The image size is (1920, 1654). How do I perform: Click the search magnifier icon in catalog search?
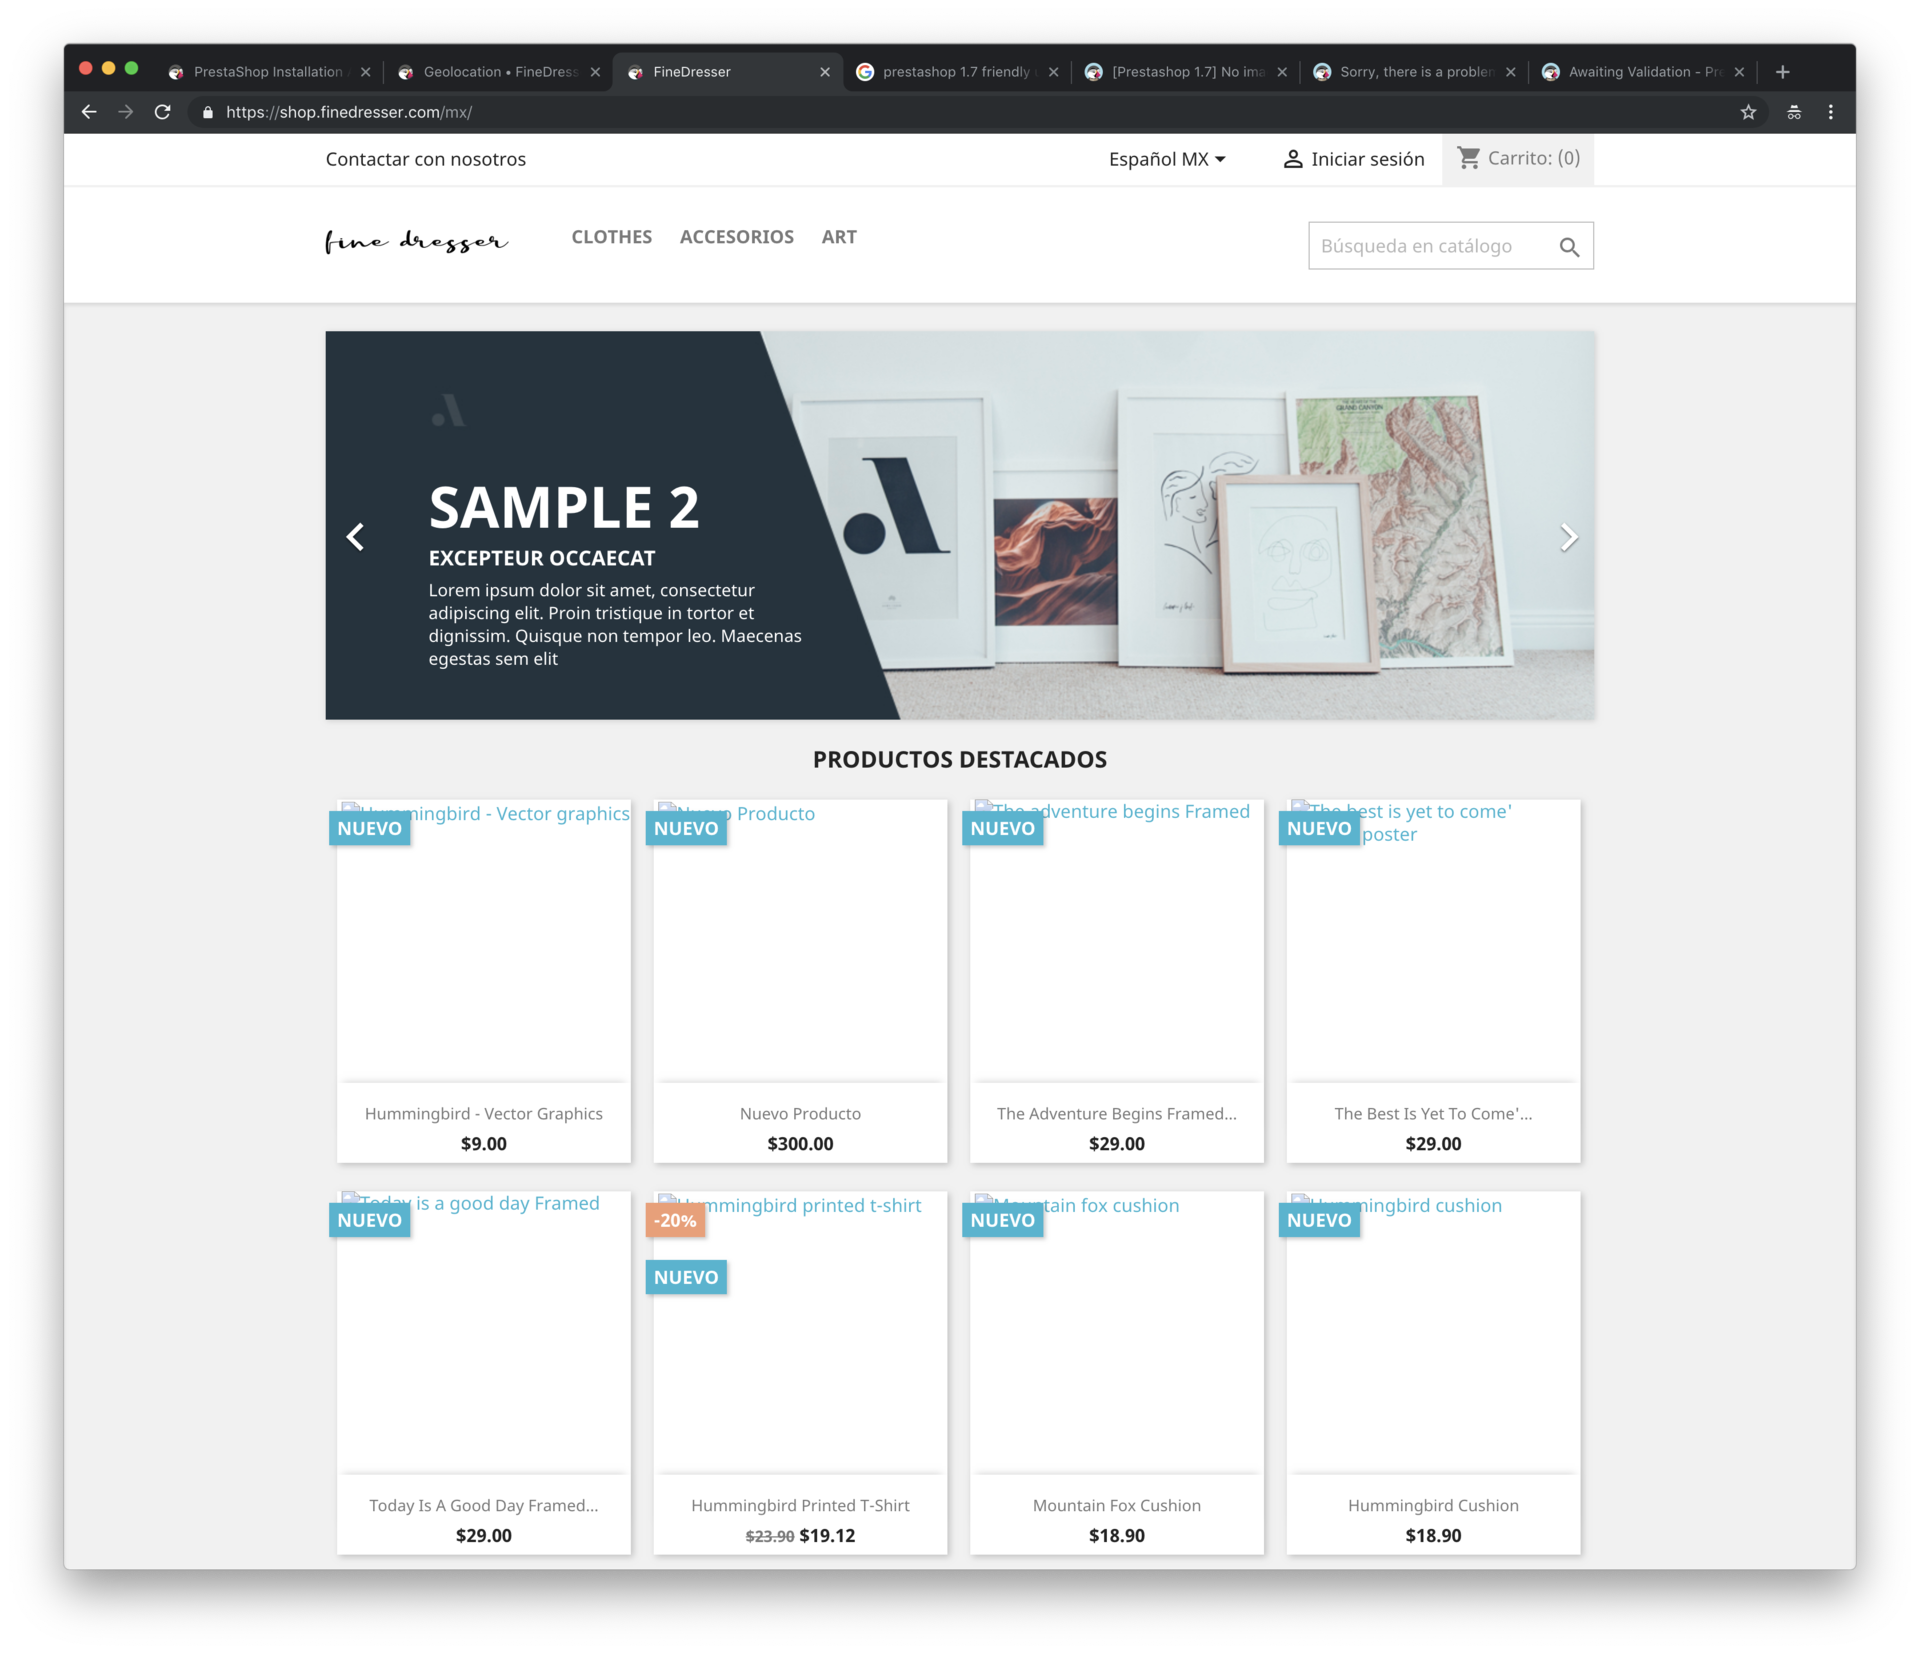[x=1569, y=247]
